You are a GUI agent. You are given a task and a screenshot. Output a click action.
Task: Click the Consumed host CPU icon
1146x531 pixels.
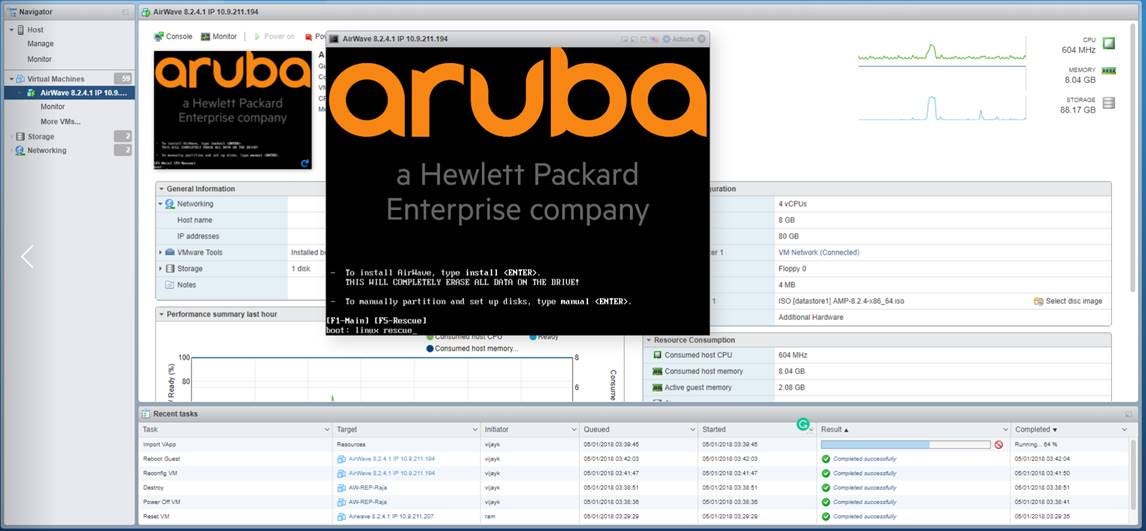point(657,356)
